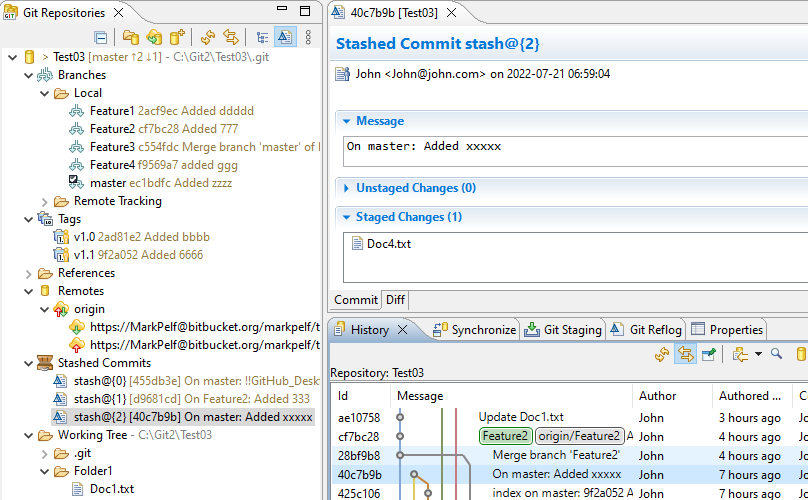Click the Add Existing Repository icon
Image resolution: width=808 pixels, height=500 pixels.
click(131, 37)
